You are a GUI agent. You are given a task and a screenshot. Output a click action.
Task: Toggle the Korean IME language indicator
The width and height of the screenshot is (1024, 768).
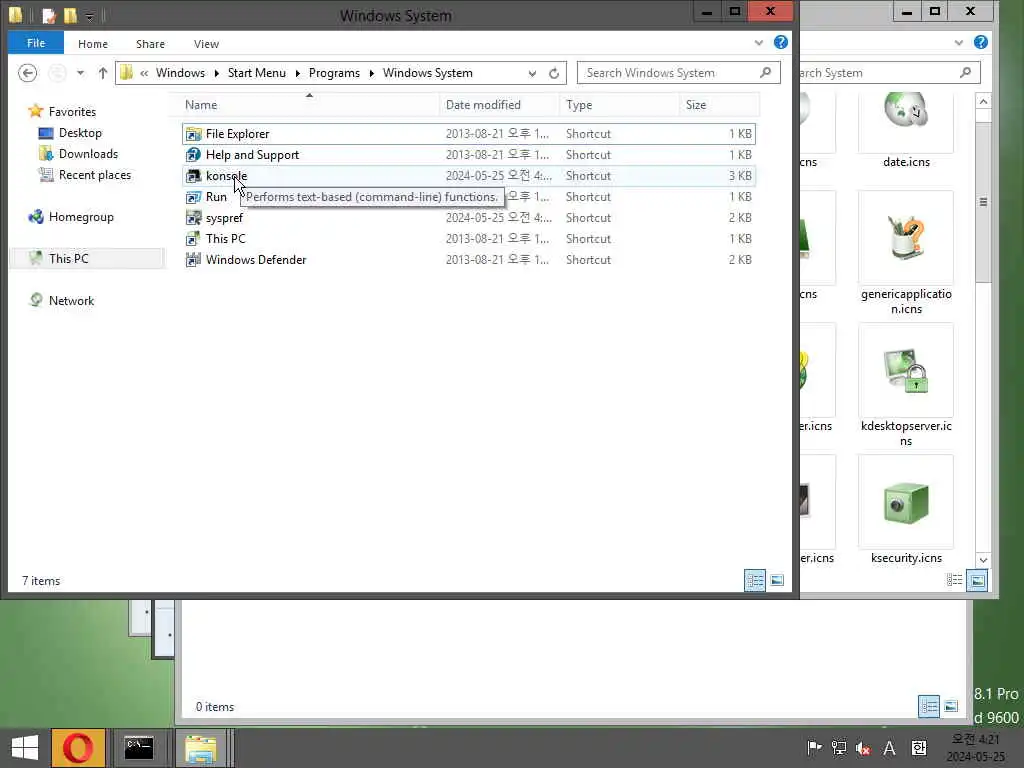pos(919,748)
